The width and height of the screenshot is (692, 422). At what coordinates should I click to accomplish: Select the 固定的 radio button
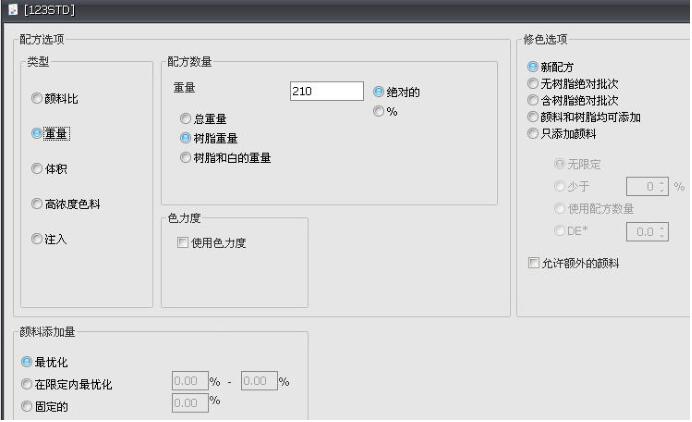point(26,406)
